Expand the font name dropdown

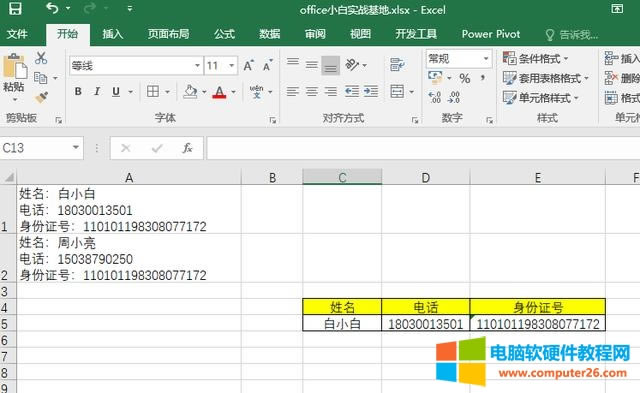[x=197, y=65]
